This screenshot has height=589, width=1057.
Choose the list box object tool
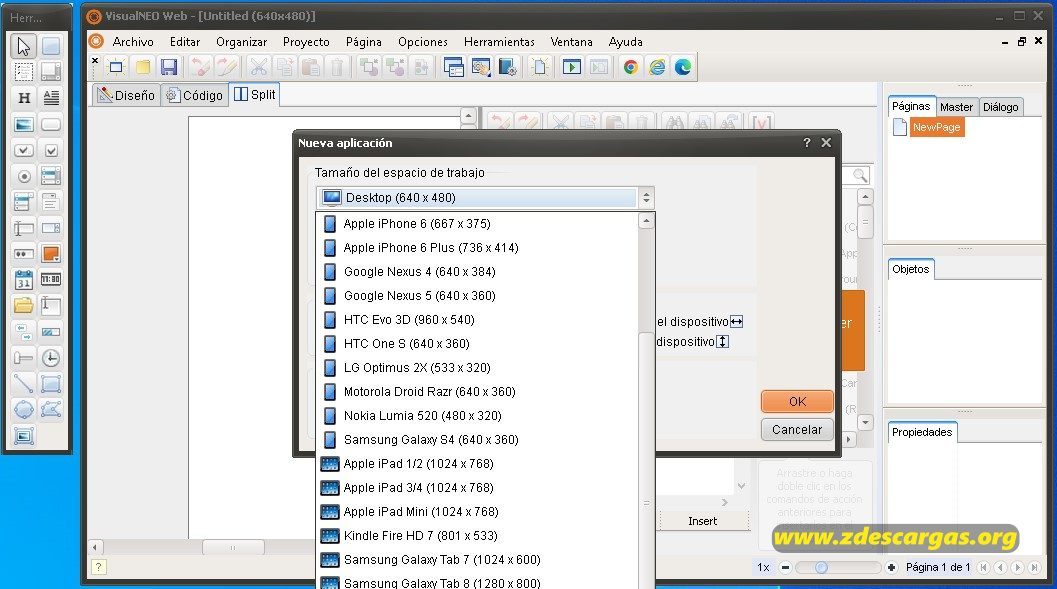51,176
